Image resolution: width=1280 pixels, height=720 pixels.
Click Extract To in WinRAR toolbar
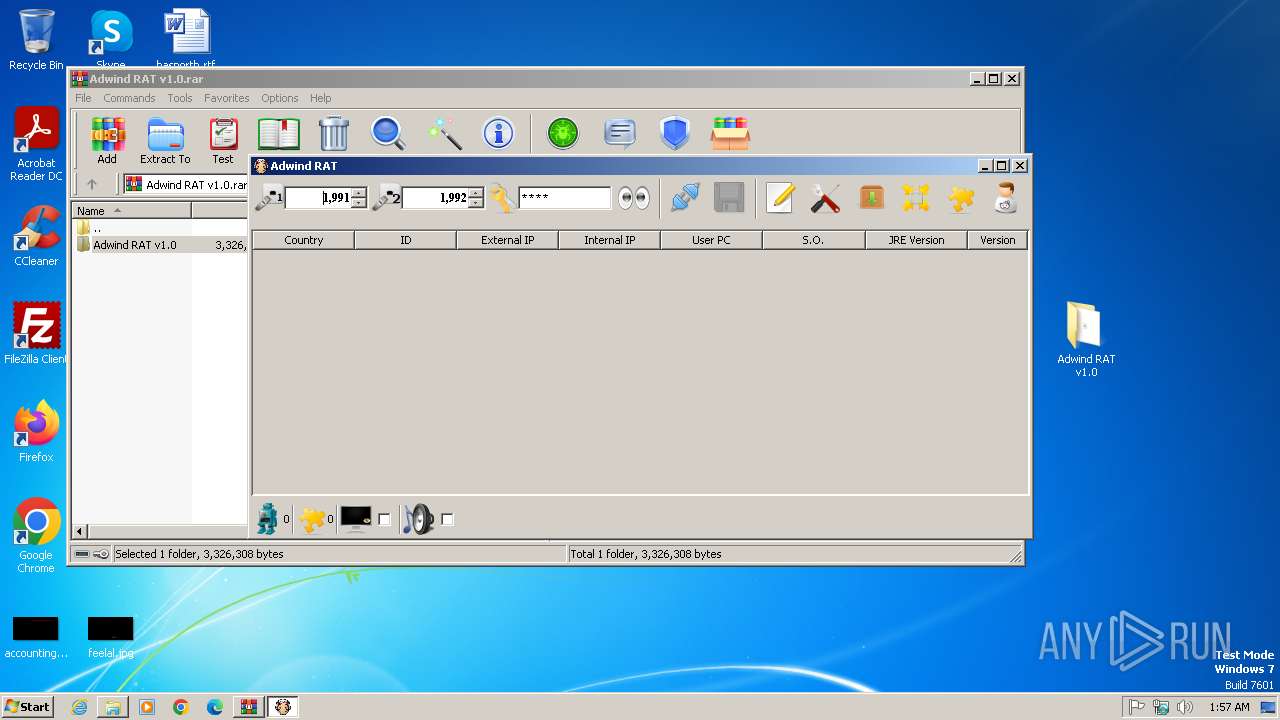point(165,140)
